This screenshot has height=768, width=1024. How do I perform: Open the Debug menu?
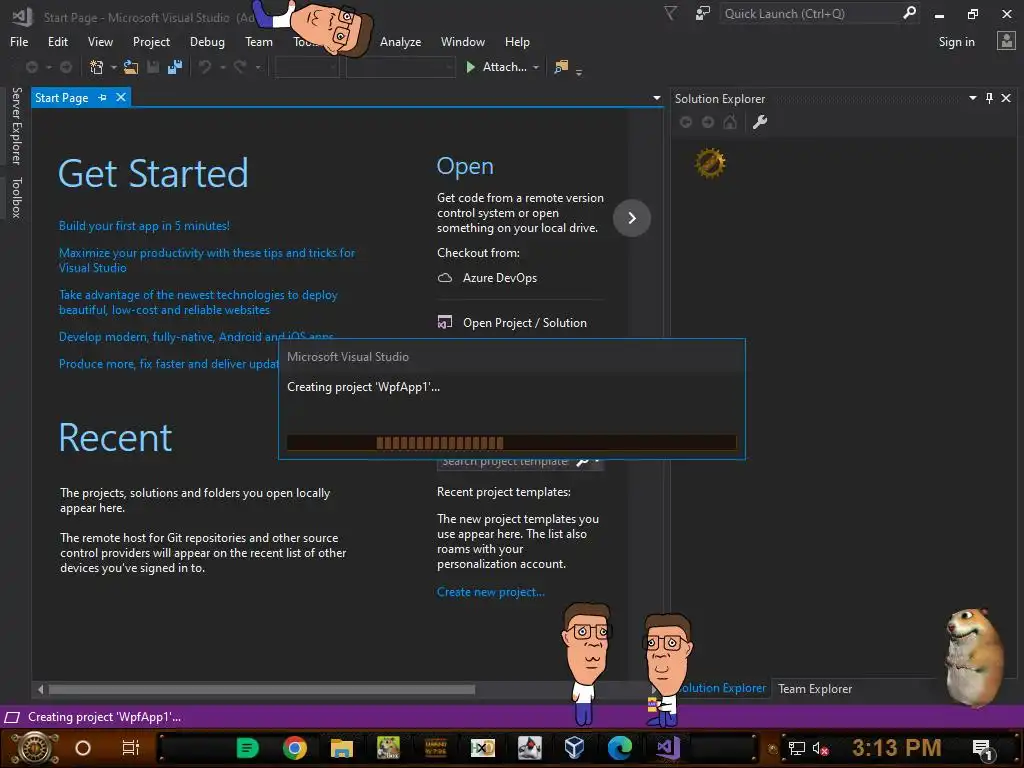(x=207, y=42)
